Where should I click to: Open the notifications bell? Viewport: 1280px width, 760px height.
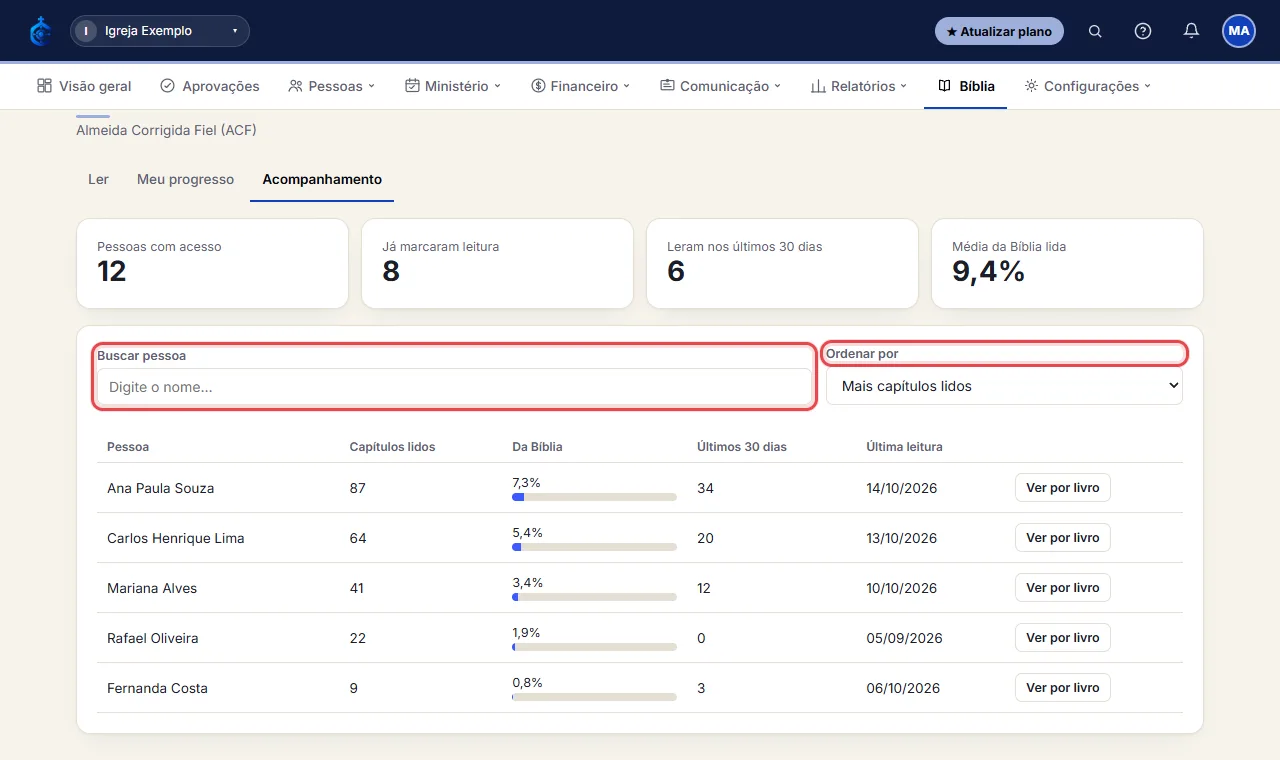click(x=1191, y=31)
